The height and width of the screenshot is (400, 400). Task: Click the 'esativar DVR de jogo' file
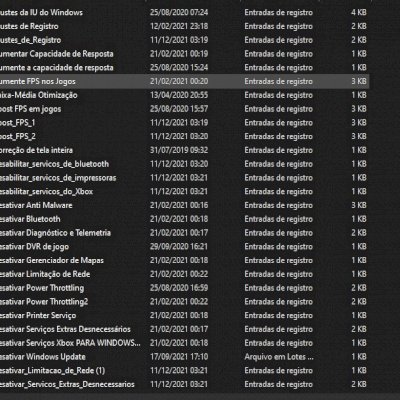click(35, 247)
